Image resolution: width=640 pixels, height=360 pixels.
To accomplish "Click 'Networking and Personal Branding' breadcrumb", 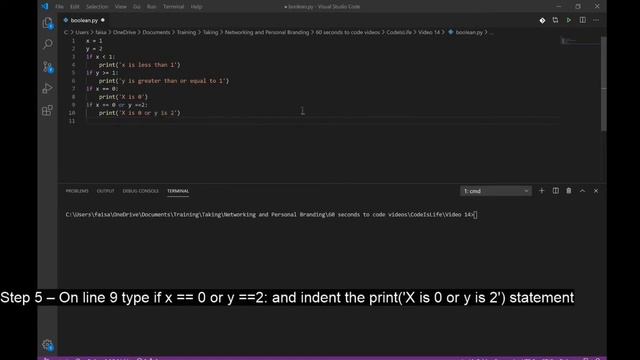I will 267,32.
